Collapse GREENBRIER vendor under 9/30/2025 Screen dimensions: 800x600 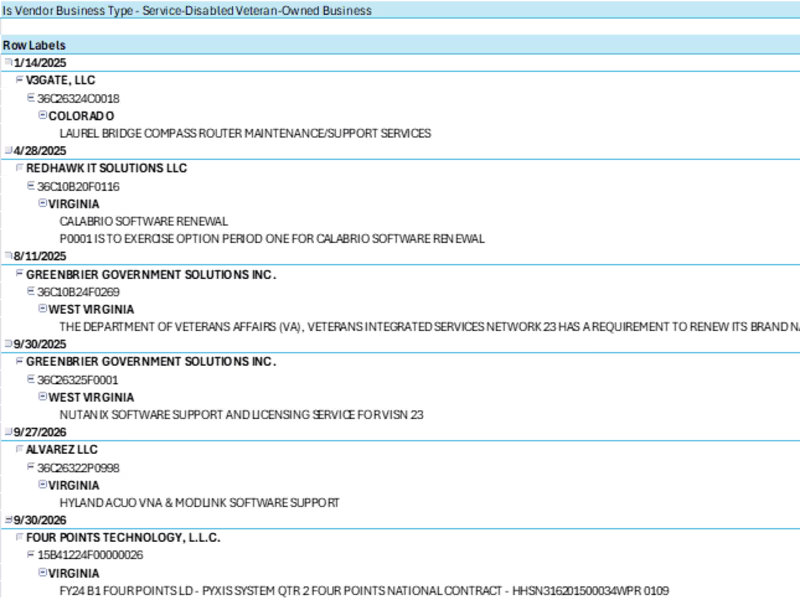[x=19, y=361]
